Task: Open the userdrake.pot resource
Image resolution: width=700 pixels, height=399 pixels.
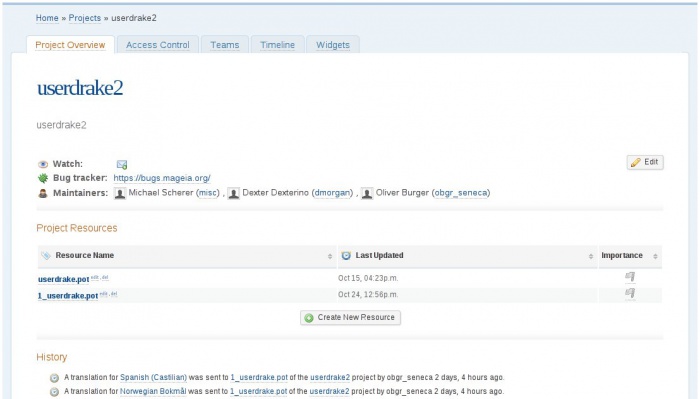Action: [x=63, y=279]
